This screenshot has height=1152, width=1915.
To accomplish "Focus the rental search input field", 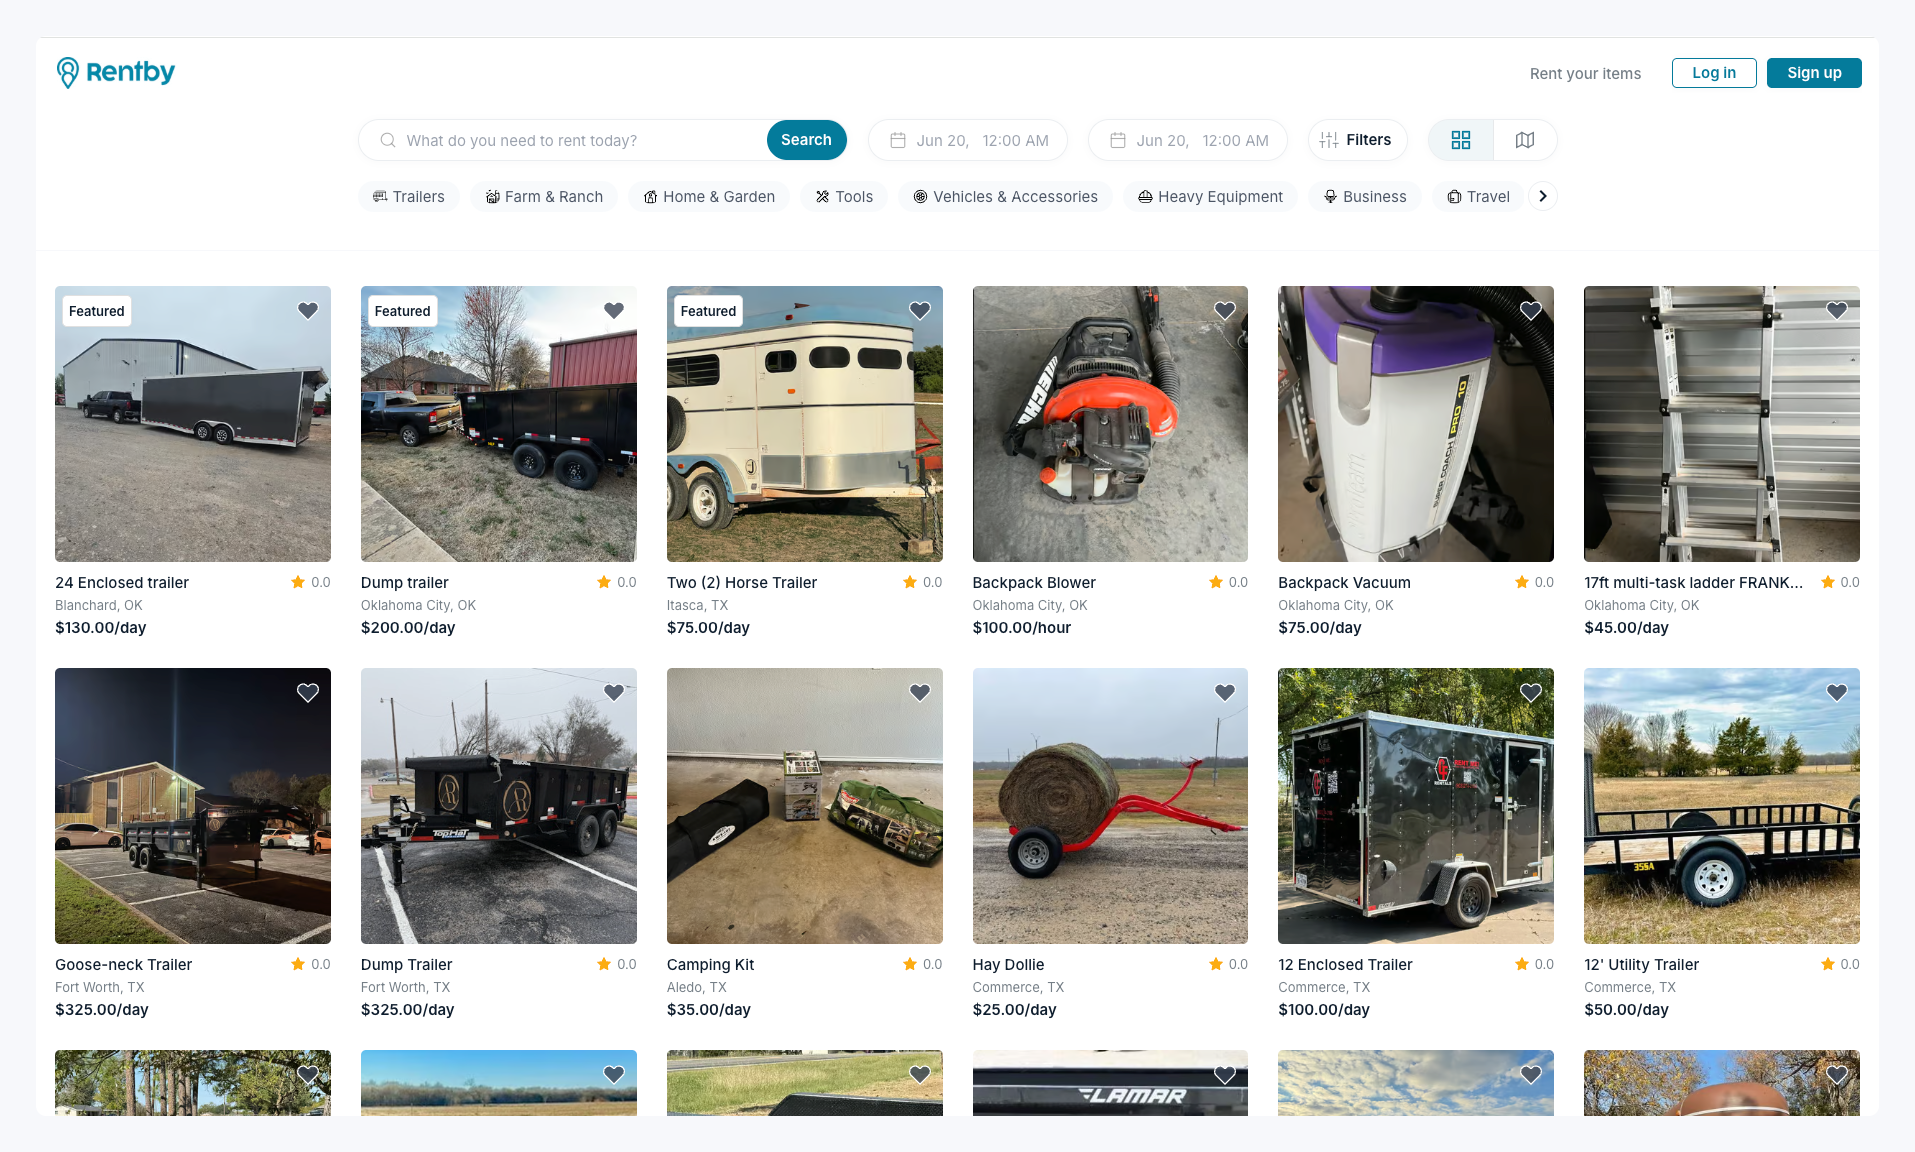I will point(563,140).
